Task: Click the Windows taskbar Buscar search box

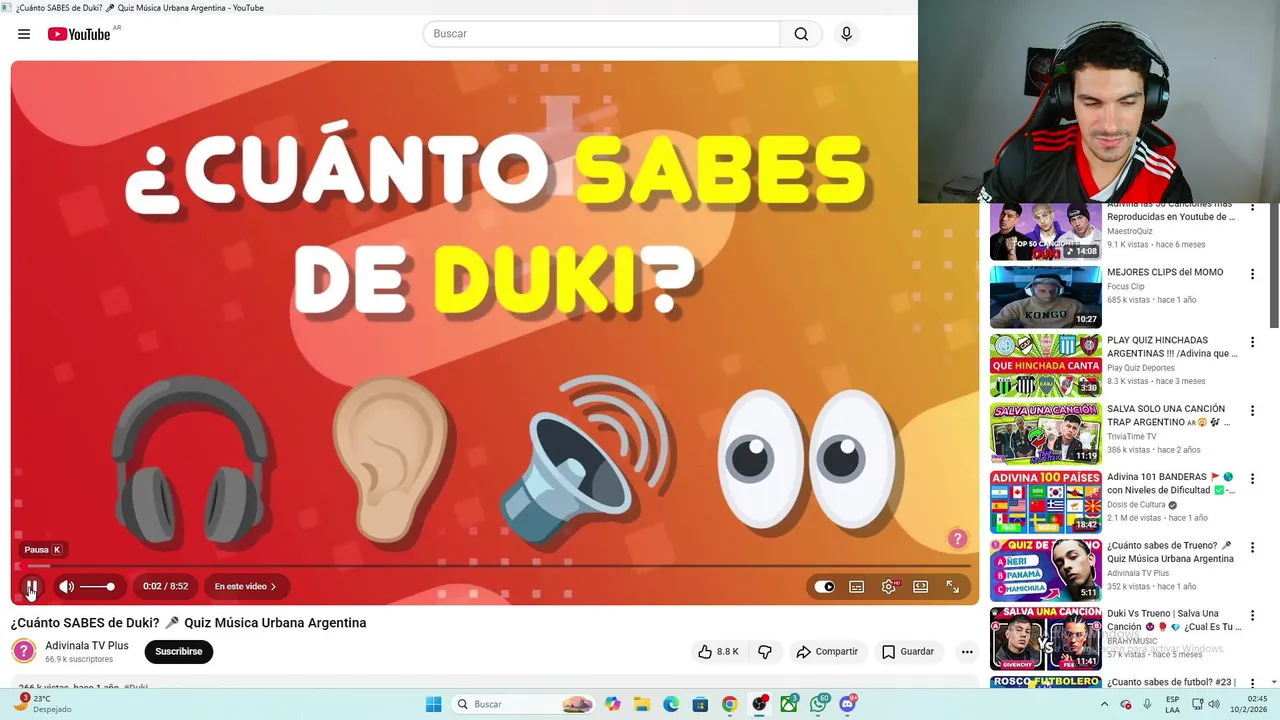Action: click(x=523, y=704)
